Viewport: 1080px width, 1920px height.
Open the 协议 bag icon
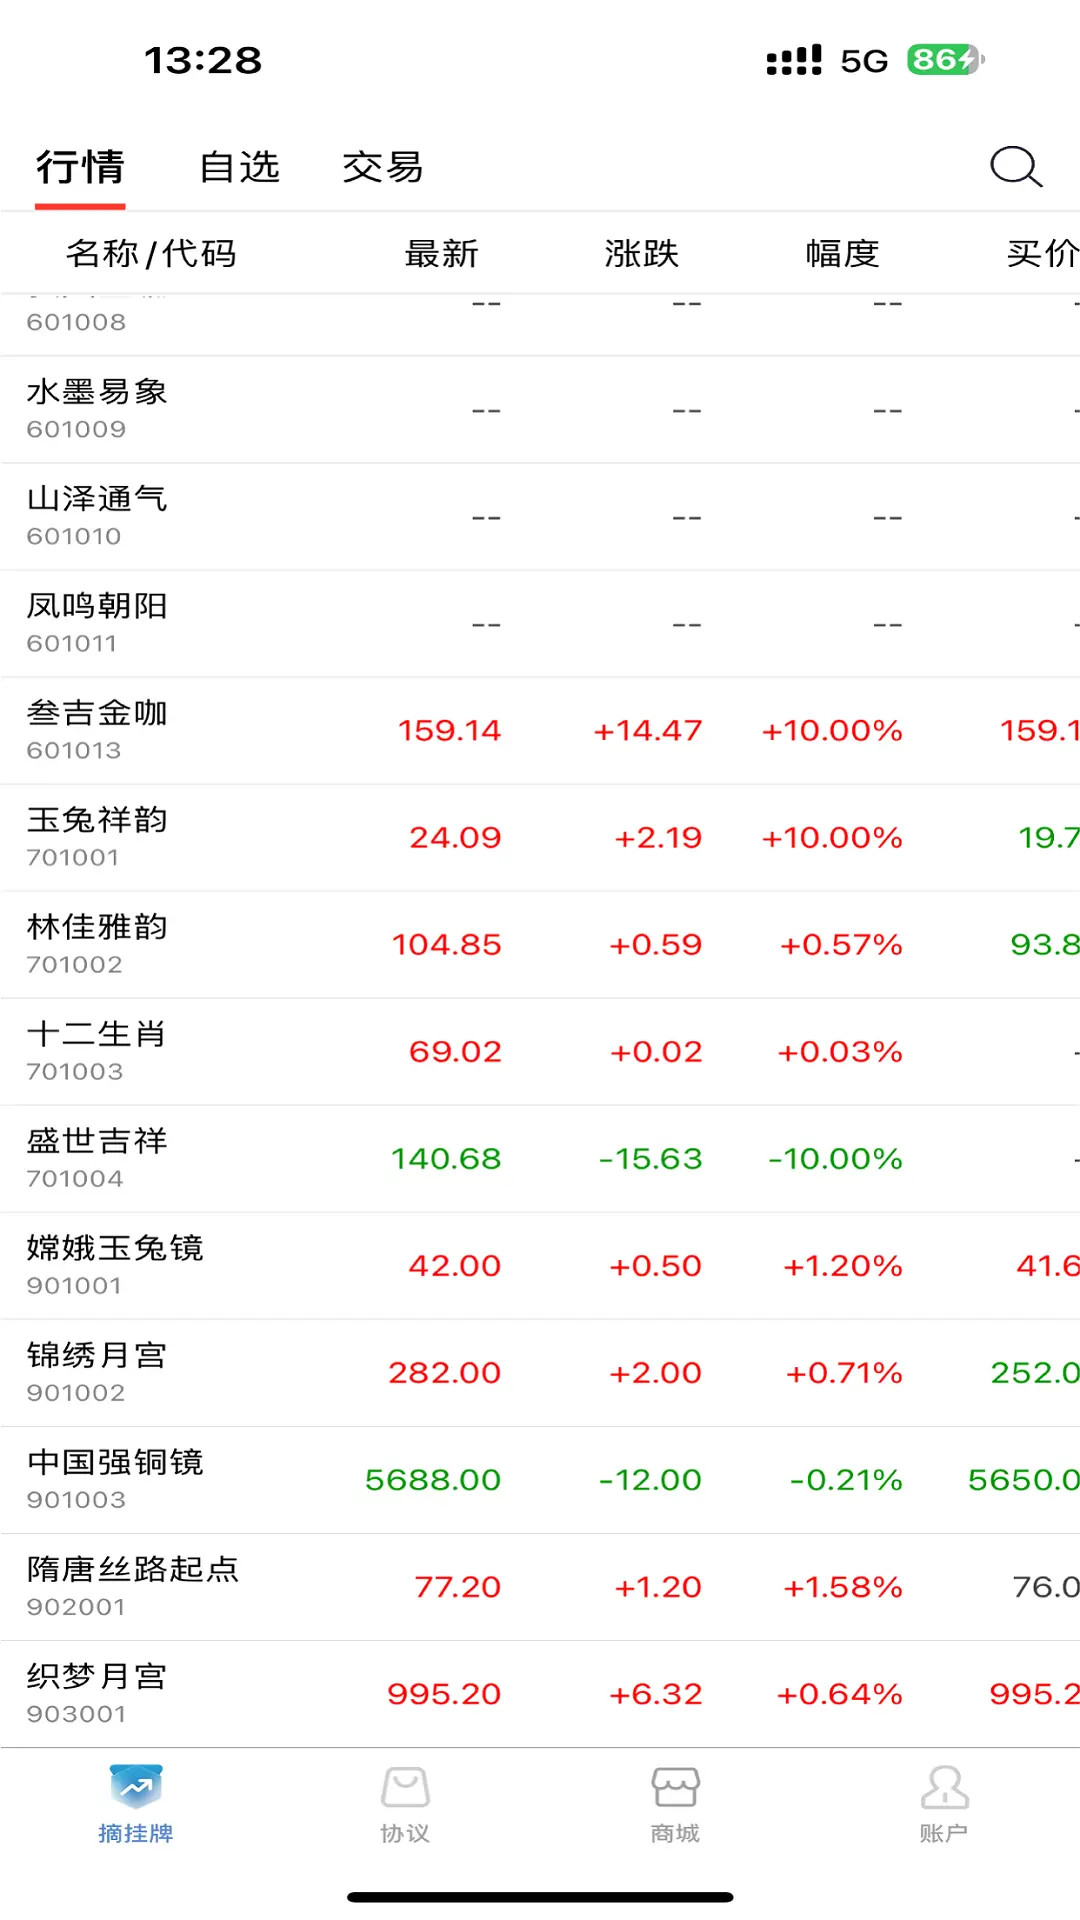point(405,1788)
